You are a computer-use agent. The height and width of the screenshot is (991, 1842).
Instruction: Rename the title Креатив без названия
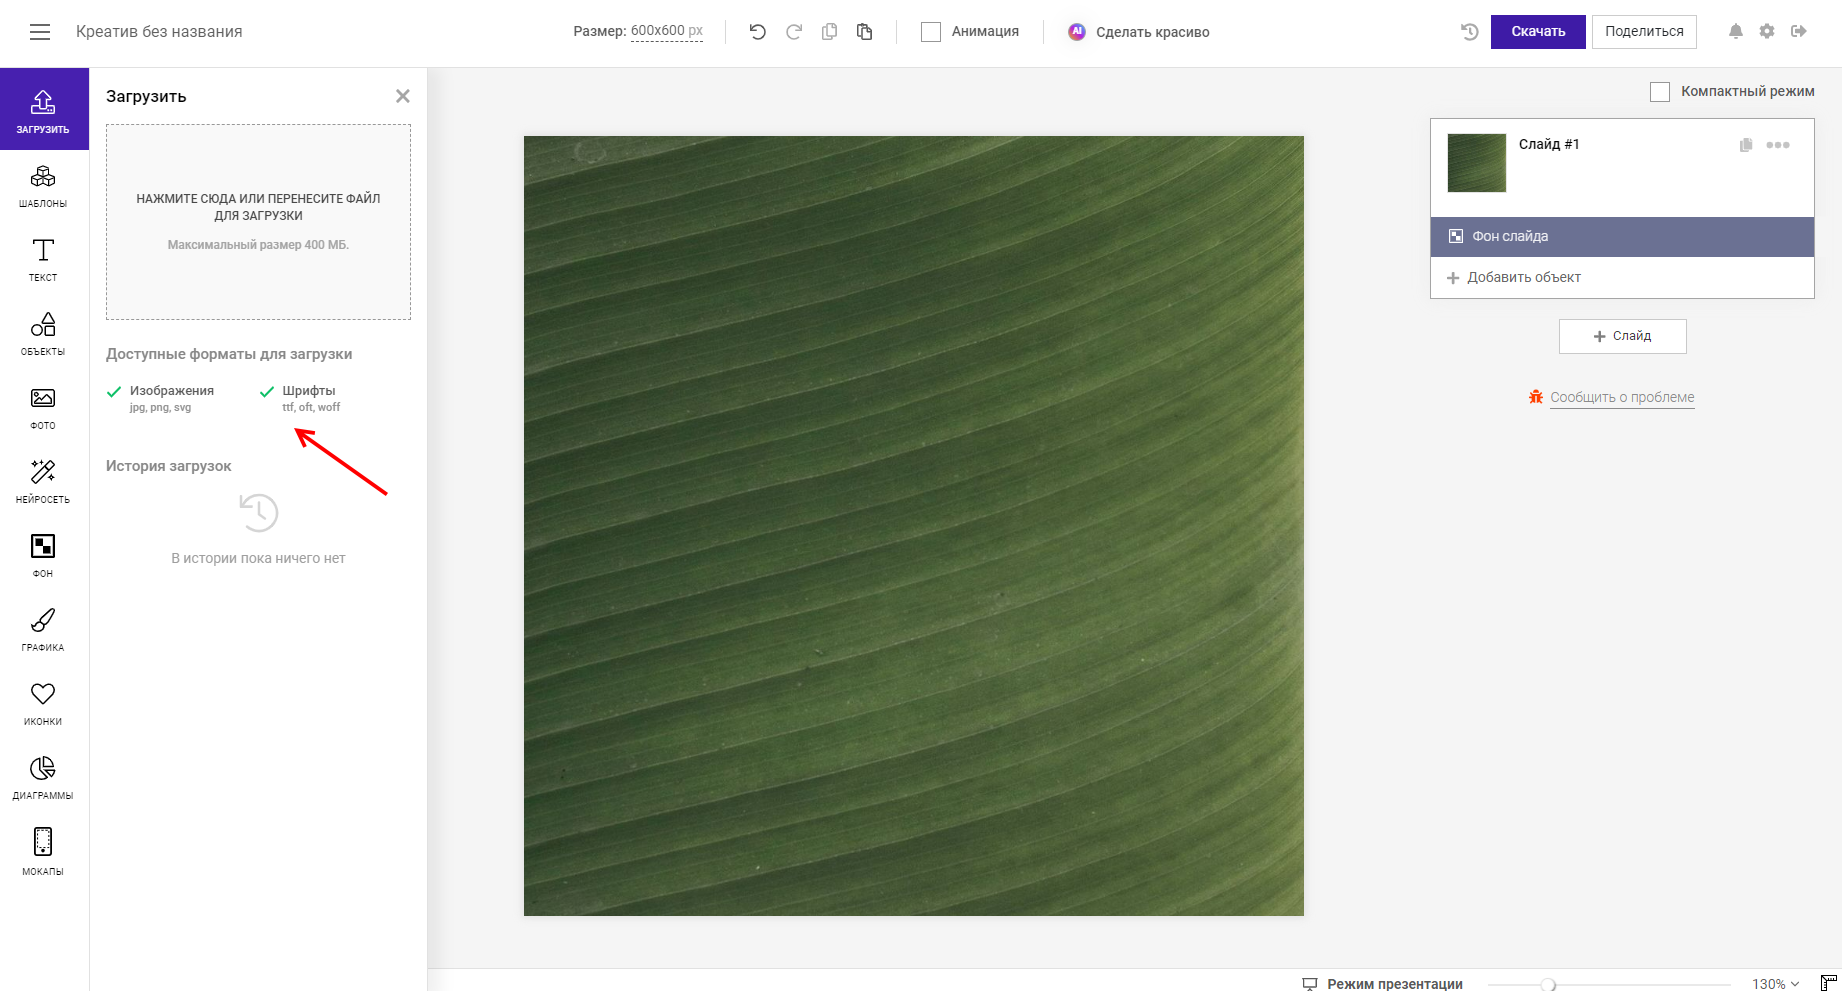pyautogui.click(x=159, y=32)
